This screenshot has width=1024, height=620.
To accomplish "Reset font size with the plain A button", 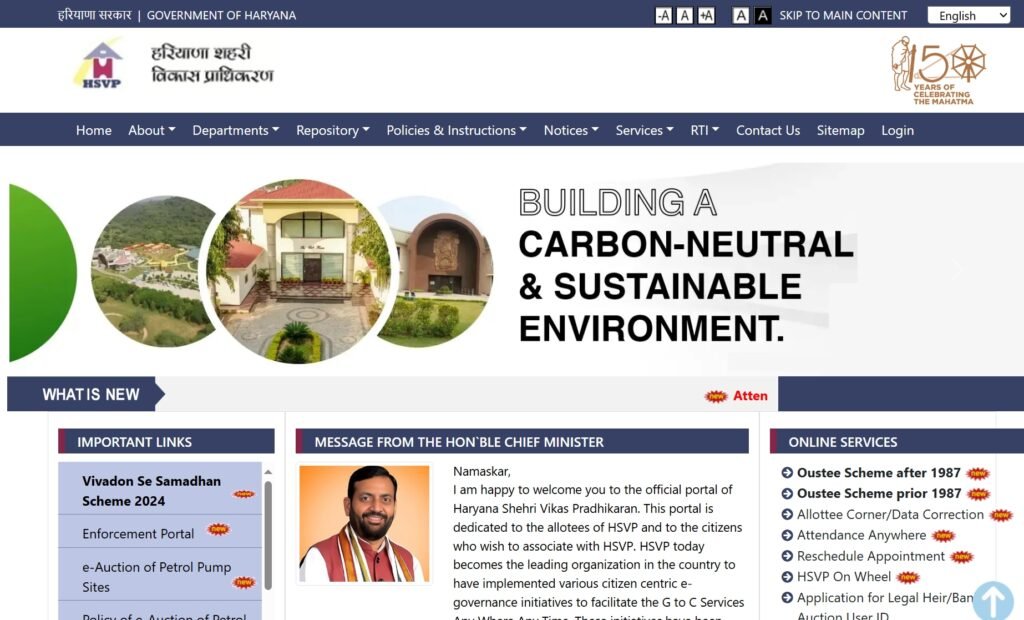I will click(x=684, y=16).
